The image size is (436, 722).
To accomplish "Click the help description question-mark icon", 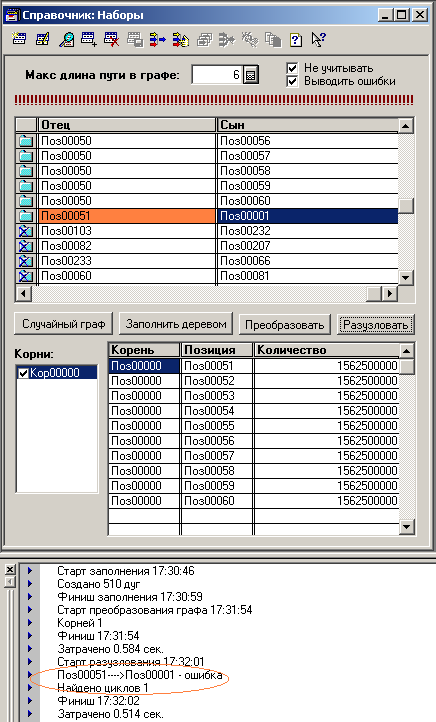I will (296, 40).
